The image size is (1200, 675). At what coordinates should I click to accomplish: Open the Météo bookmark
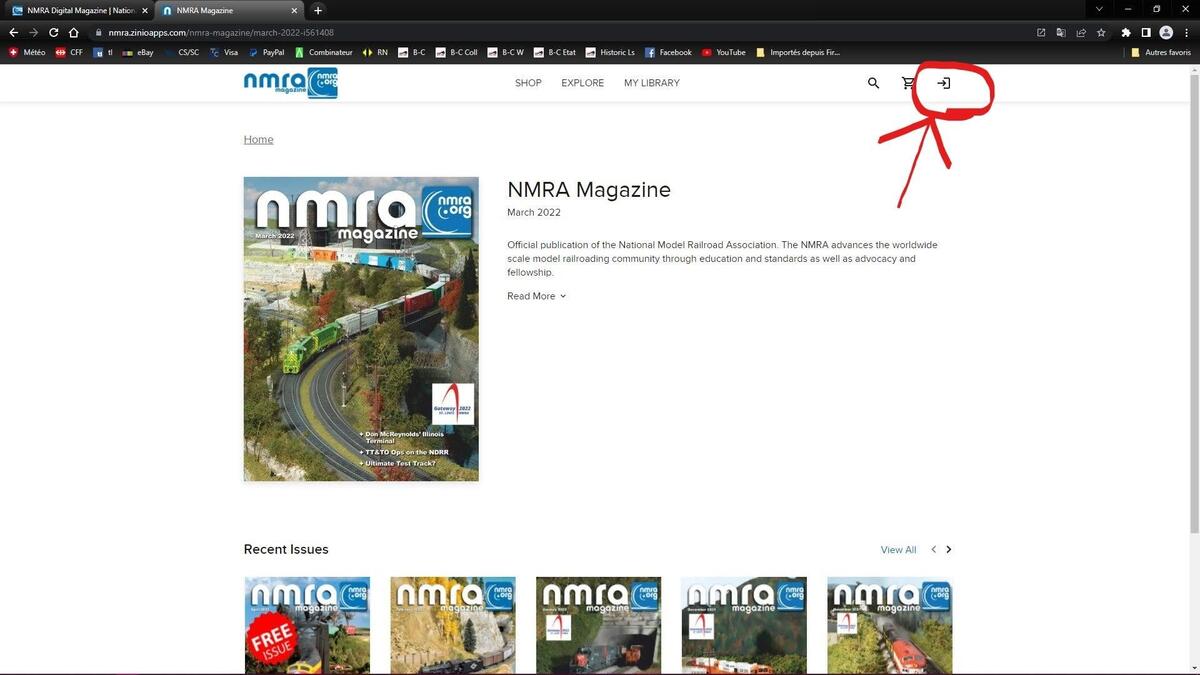[27, 52]
